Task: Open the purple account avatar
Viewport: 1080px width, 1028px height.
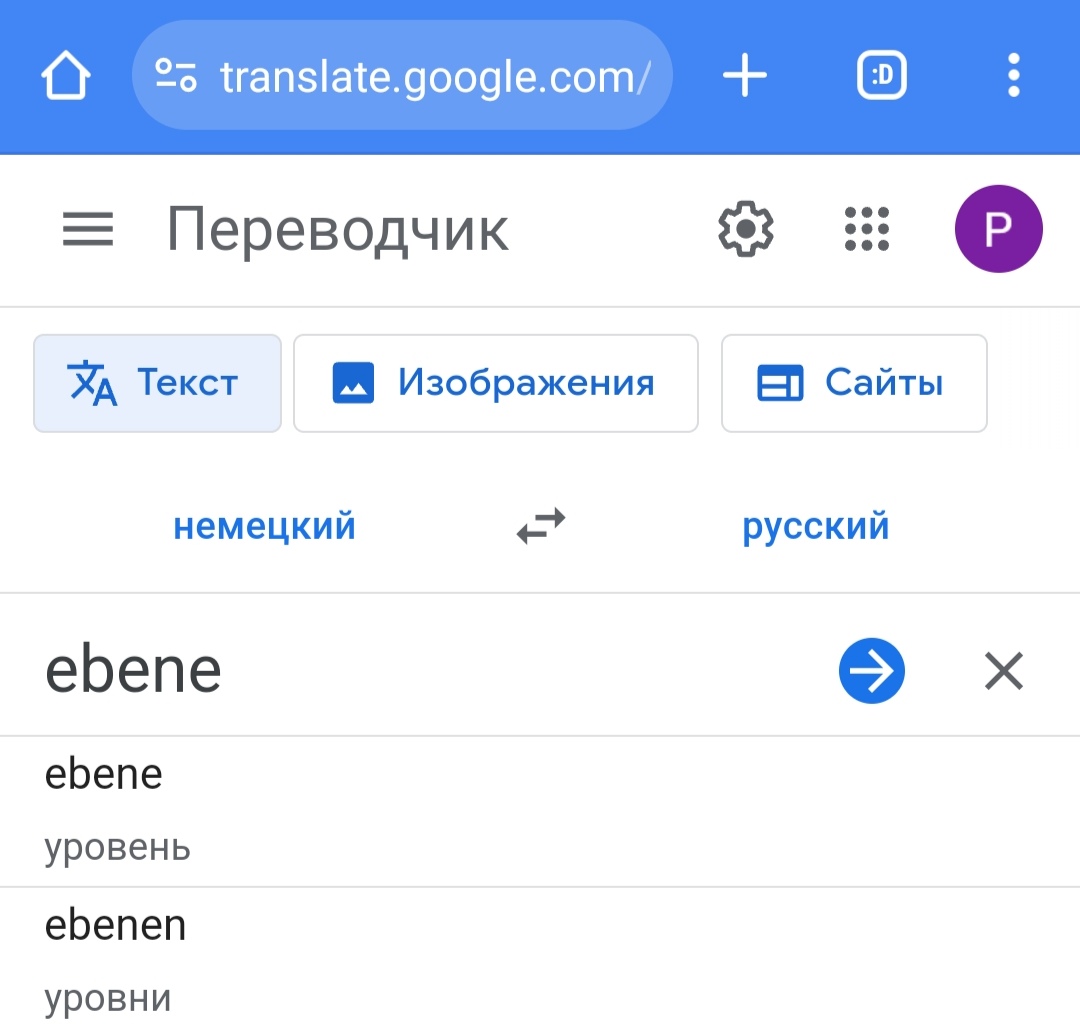Action: (x=998, y=230)
